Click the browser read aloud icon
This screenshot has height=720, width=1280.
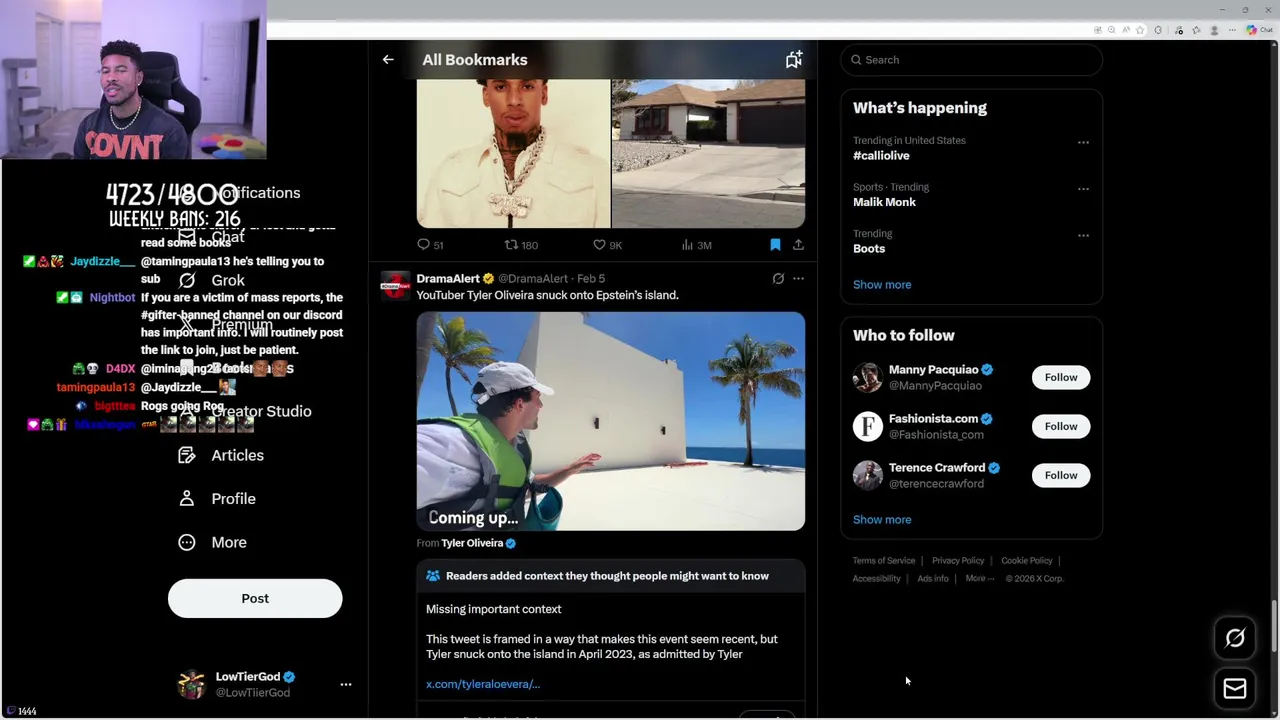(1126, 30)
